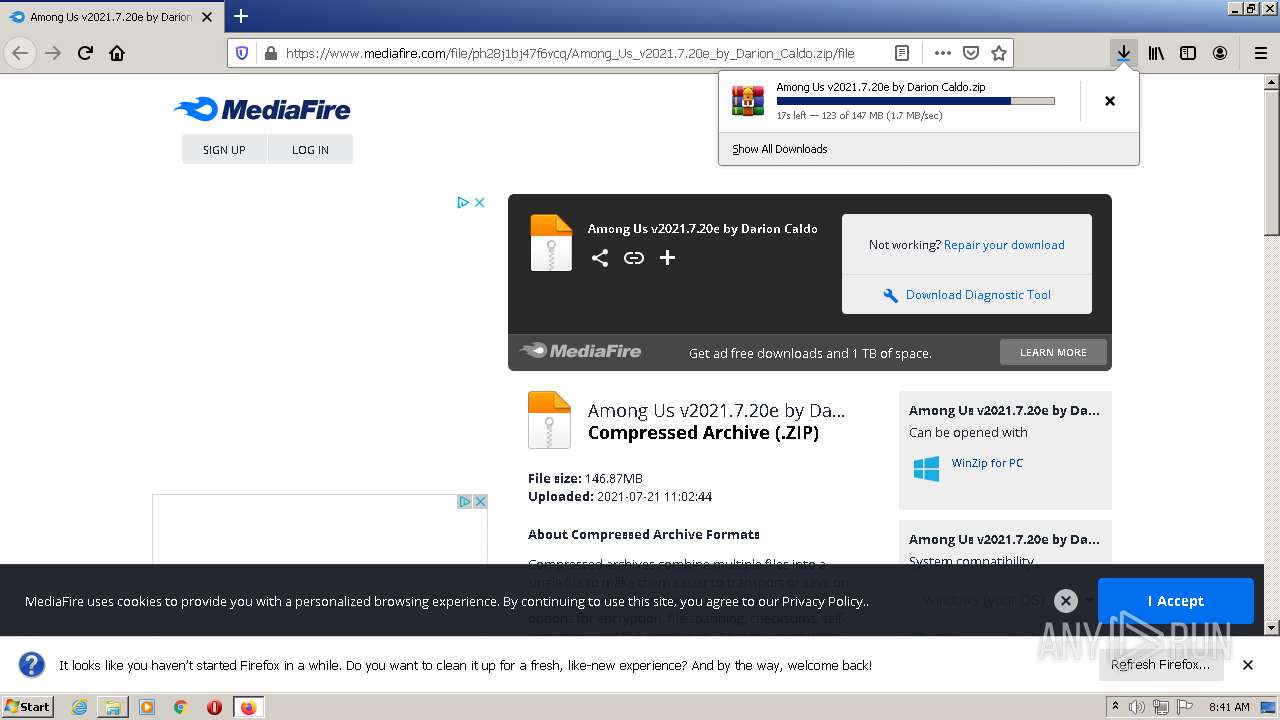
Task: Click Repair your download link
Action: coord(1004,245)
